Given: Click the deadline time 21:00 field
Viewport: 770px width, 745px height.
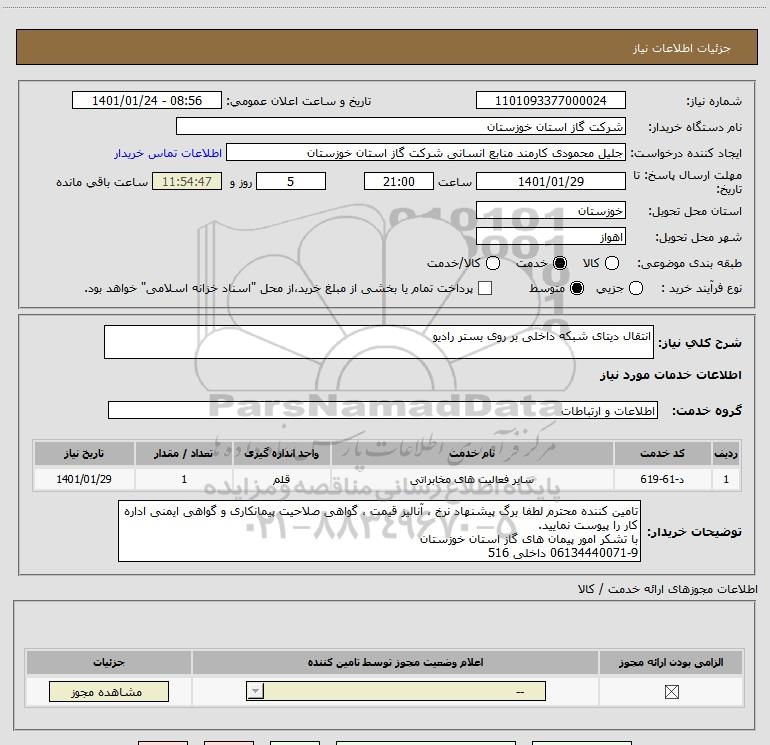Looking at the screenshot, I should [399, 181].
